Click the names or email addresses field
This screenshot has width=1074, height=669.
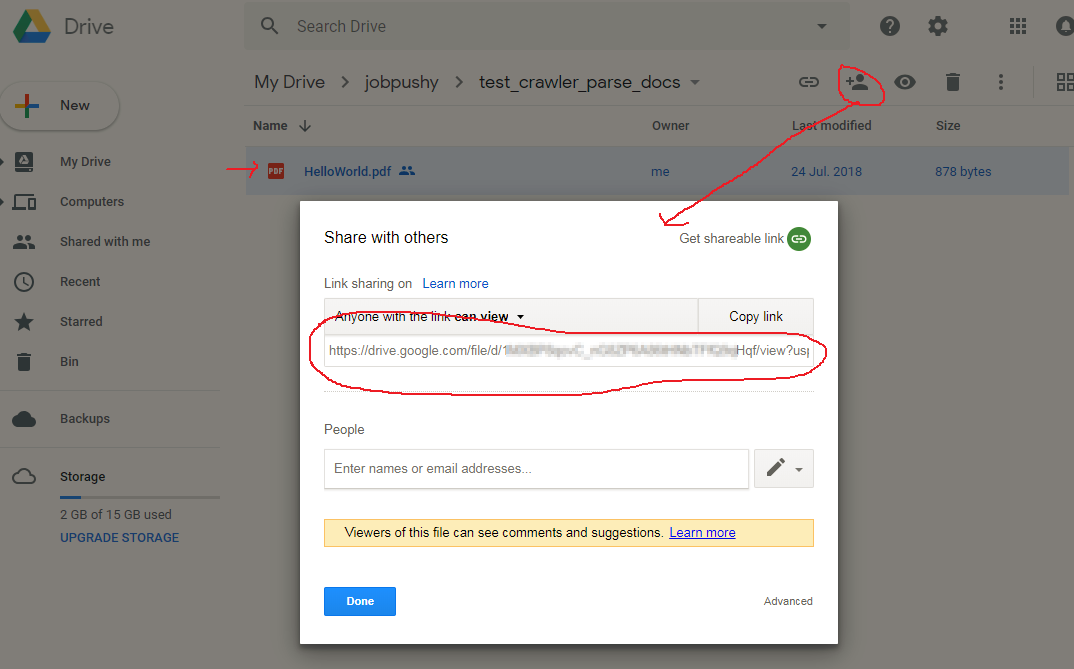coord(536,468)
